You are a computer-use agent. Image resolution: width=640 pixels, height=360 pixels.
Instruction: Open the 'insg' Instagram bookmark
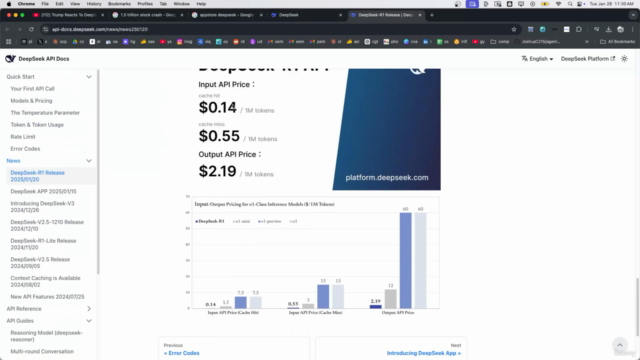click(x=184, y=42)
